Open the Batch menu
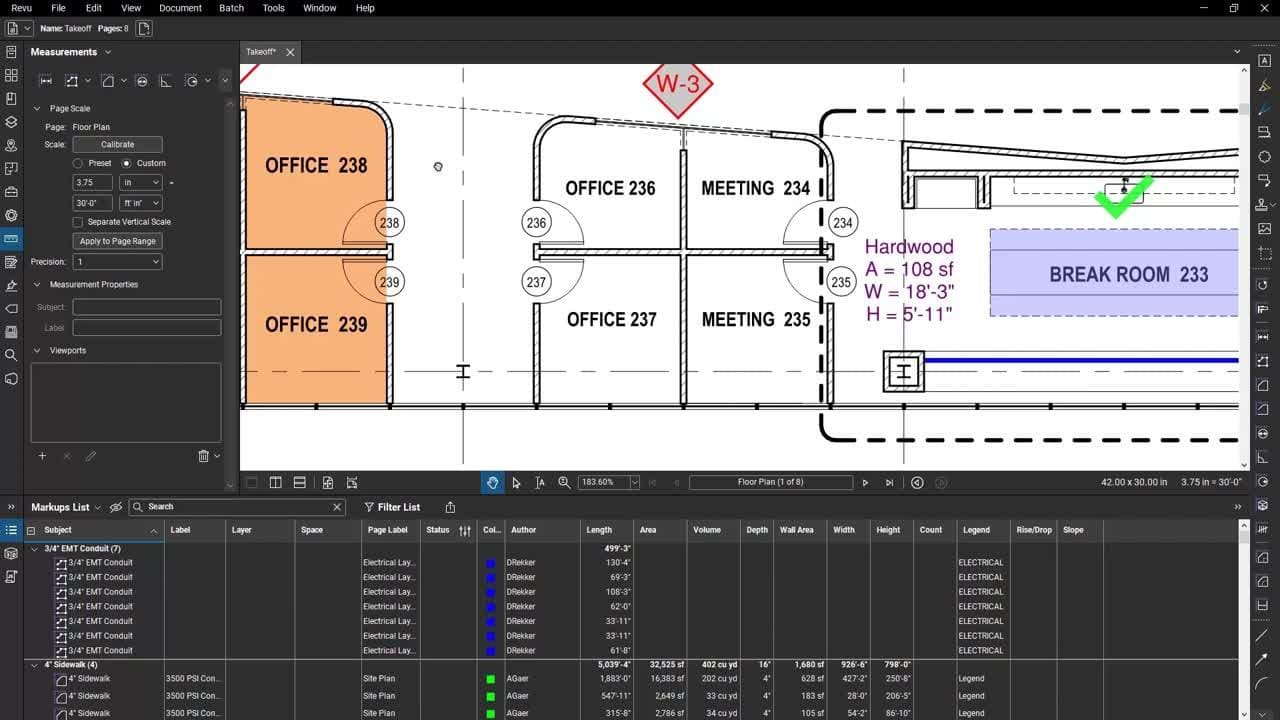1280x720 pixels. point(231,8)
